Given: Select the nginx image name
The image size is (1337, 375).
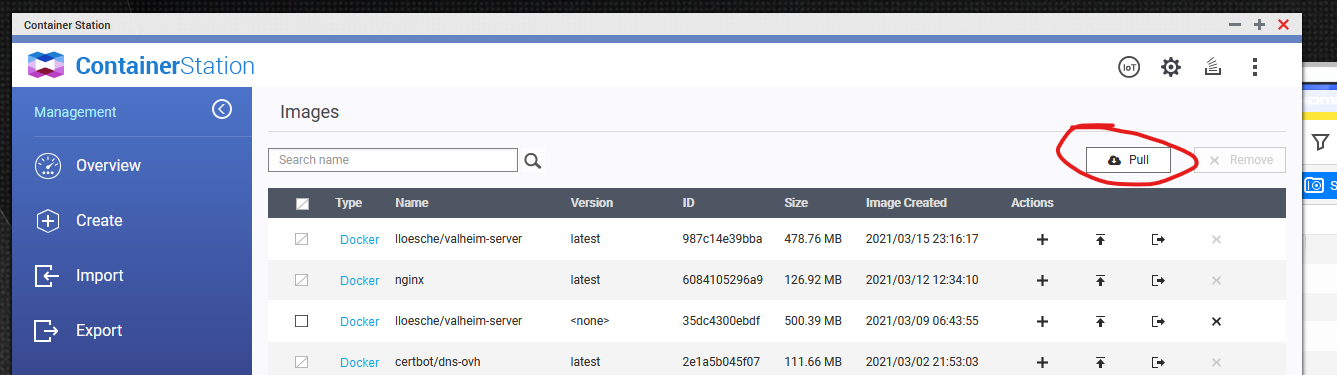Looking at the screenshot, I should [409, 280].
